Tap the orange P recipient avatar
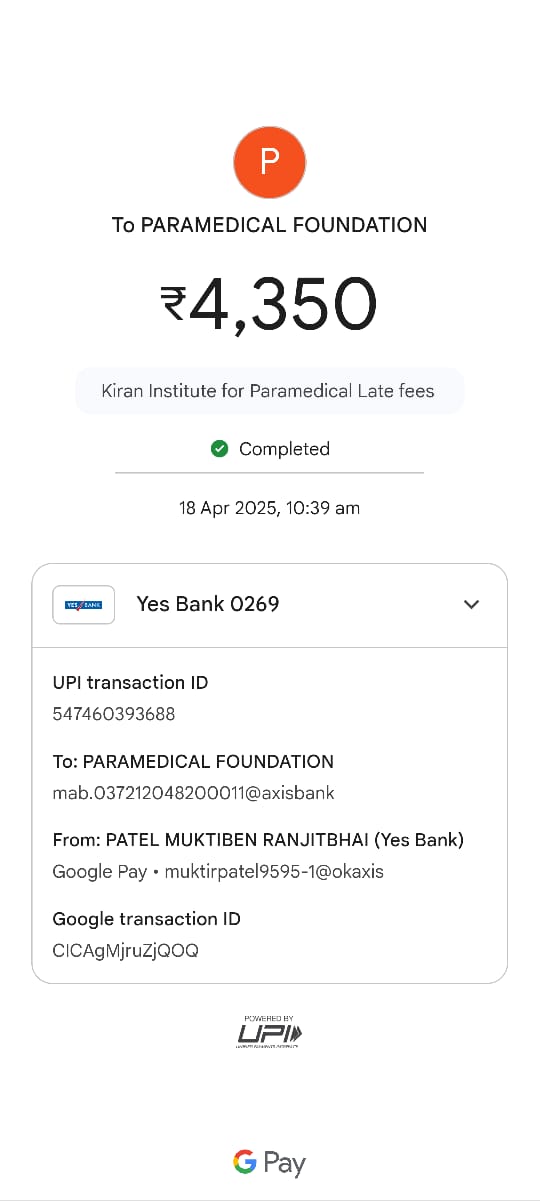Image resolution: width=540 pixels, height=1201 pixels. coord(269,162)
